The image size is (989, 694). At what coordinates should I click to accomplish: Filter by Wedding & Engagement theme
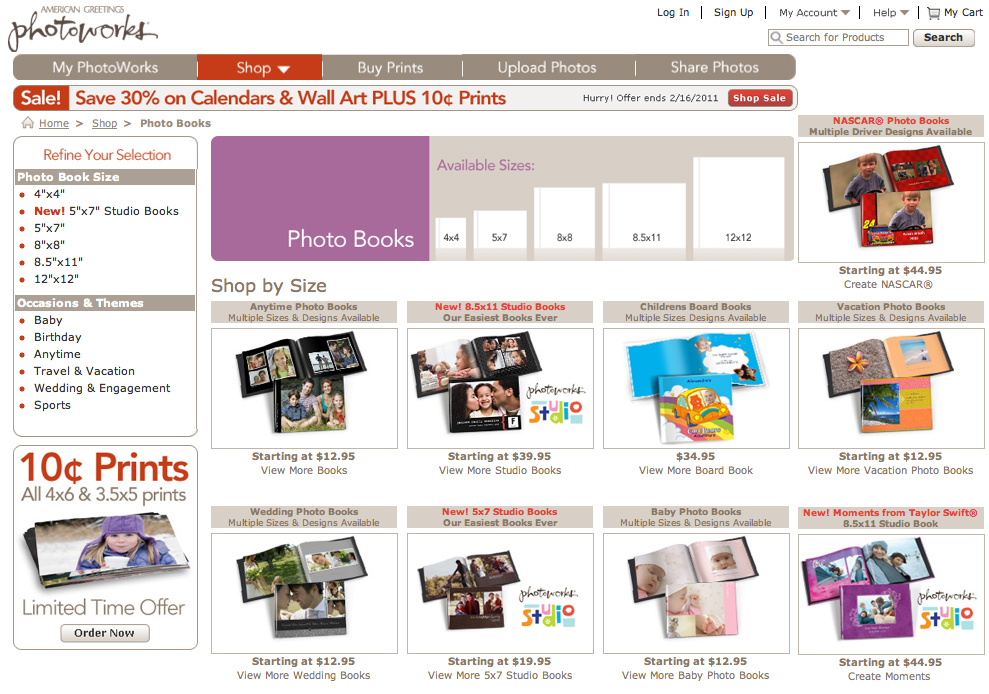click(102, 388)
